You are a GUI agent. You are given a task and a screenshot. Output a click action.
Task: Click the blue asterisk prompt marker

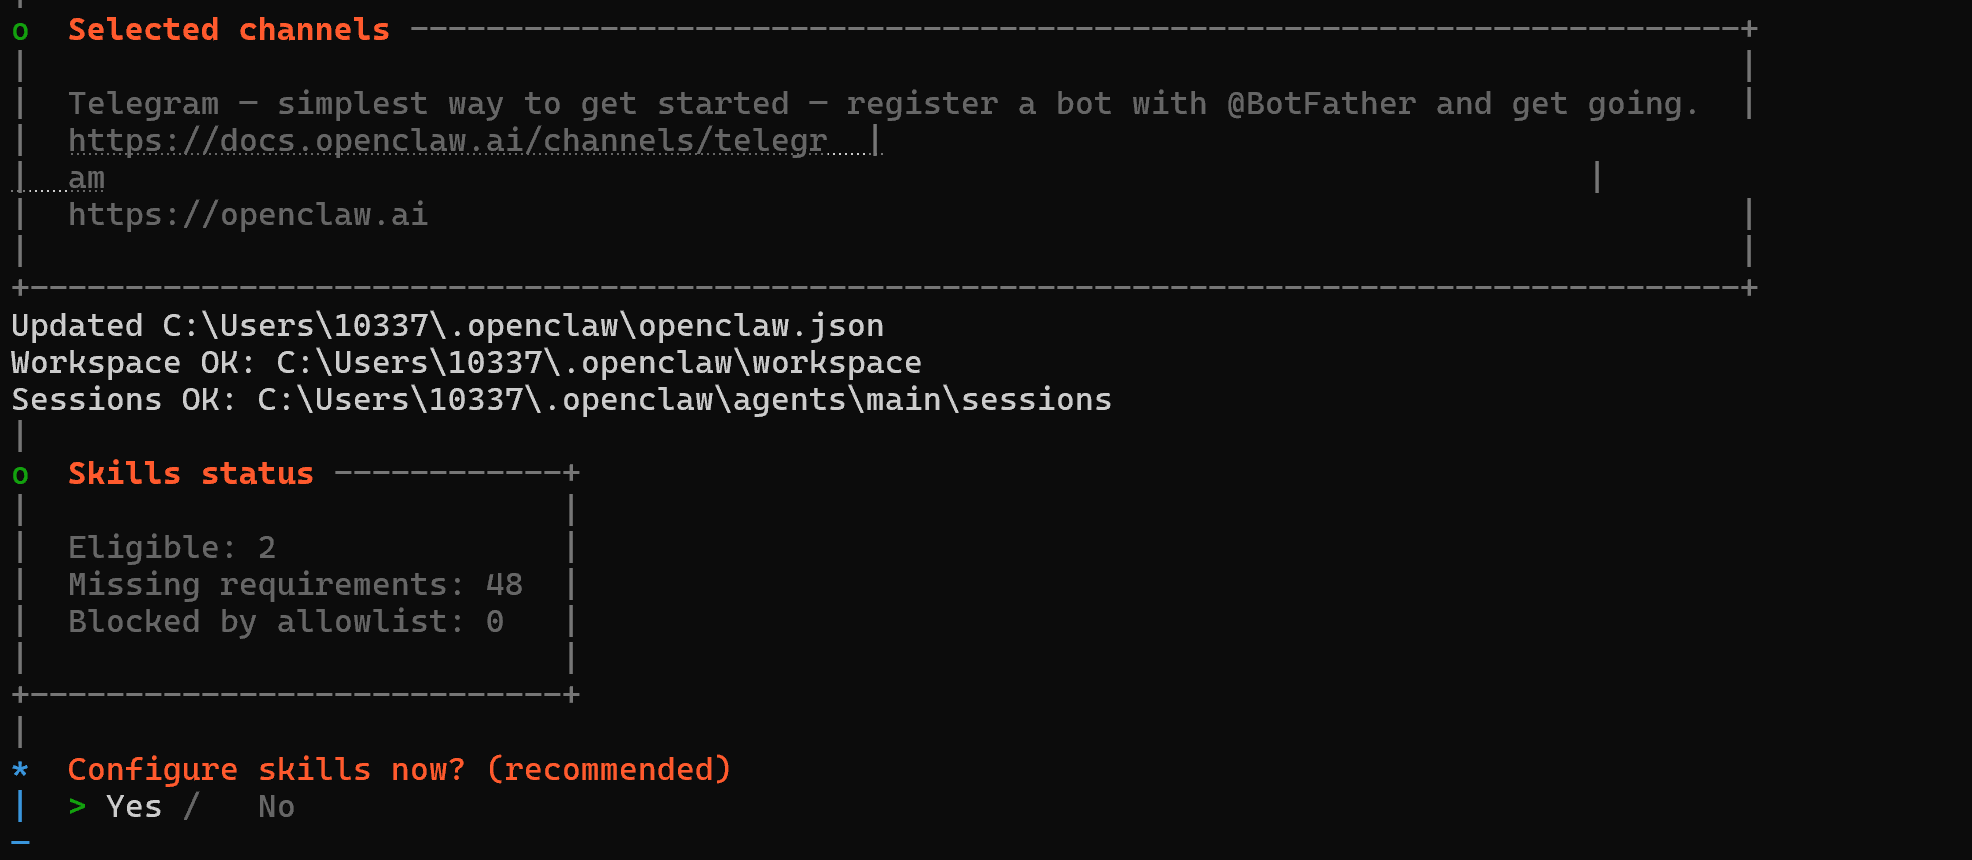pyautogui.click(x=20, y=770)
